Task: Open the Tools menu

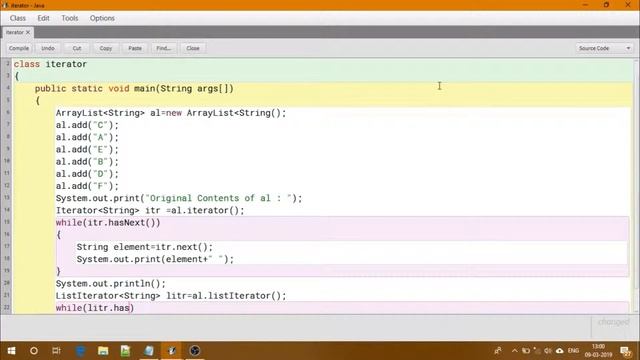Action: click(69, 18)
